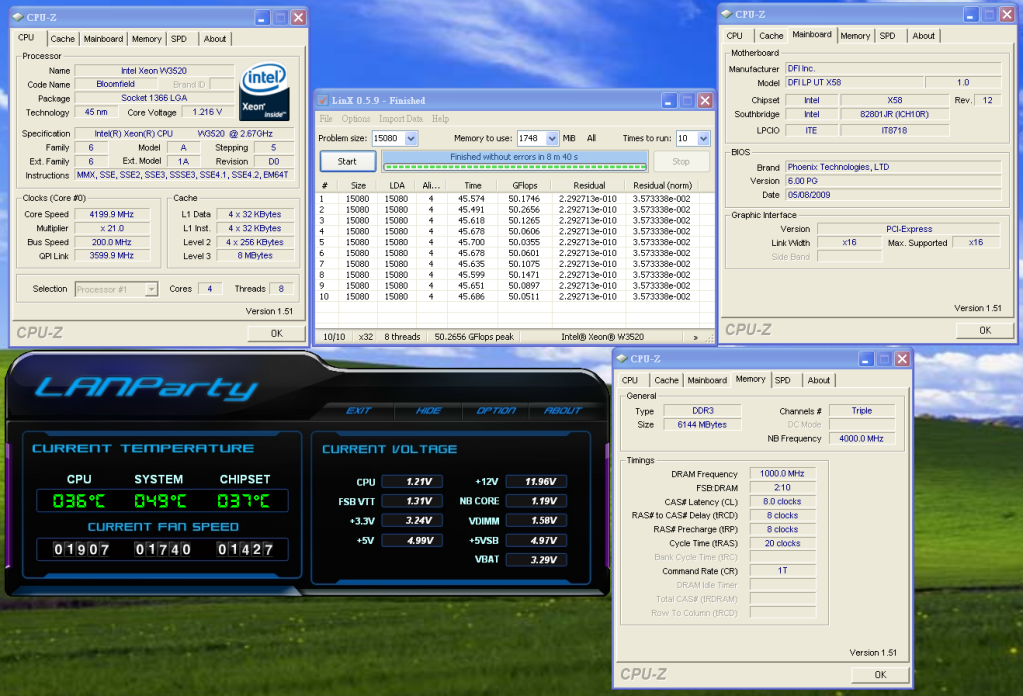Open OPTION in the LANParty monitor
Image resolution: width=1023 pixels, height=696 pixels.
pyautogui.click(x=496, y=410)
